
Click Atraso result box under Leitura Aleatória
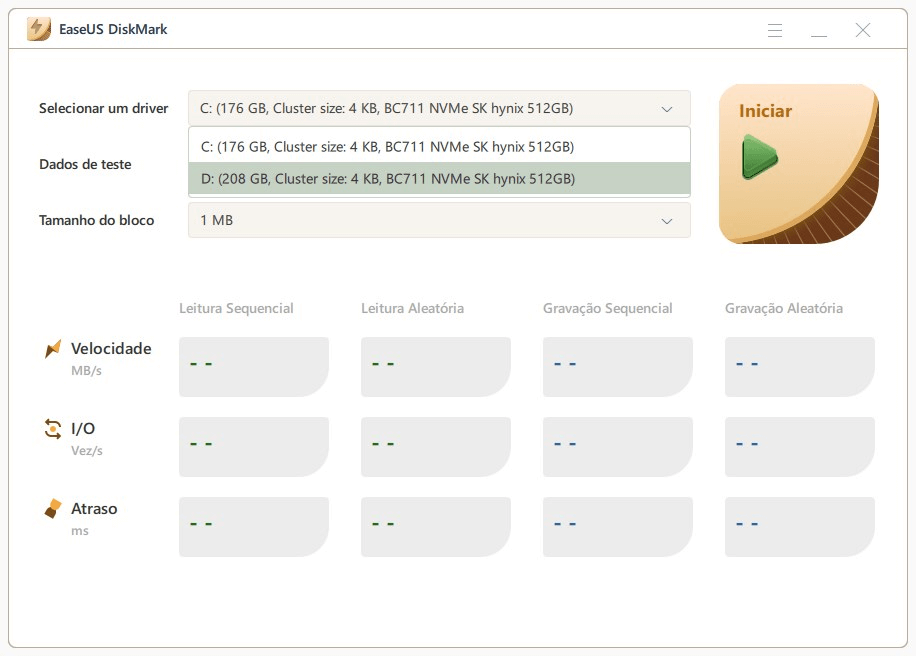pyautogui.click(x=436, y=527)
